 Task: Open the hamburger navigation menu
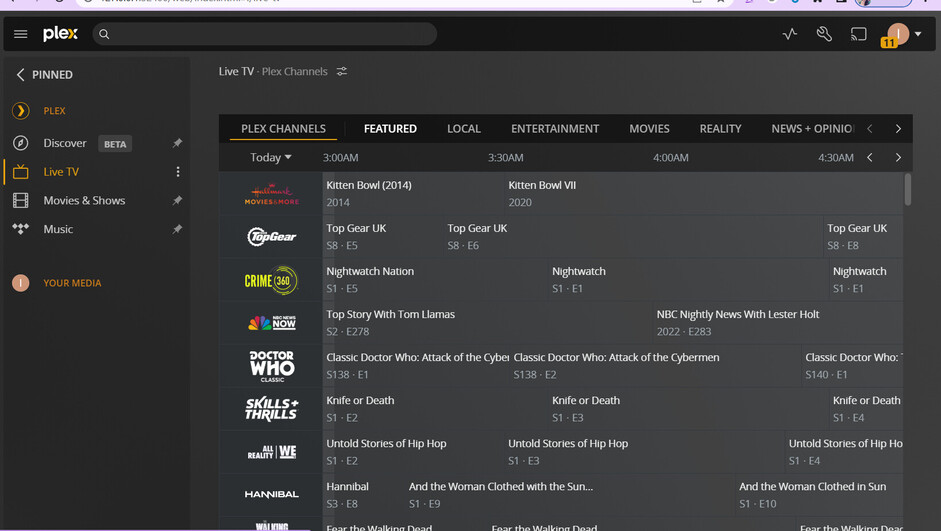(x=20, y=34)
